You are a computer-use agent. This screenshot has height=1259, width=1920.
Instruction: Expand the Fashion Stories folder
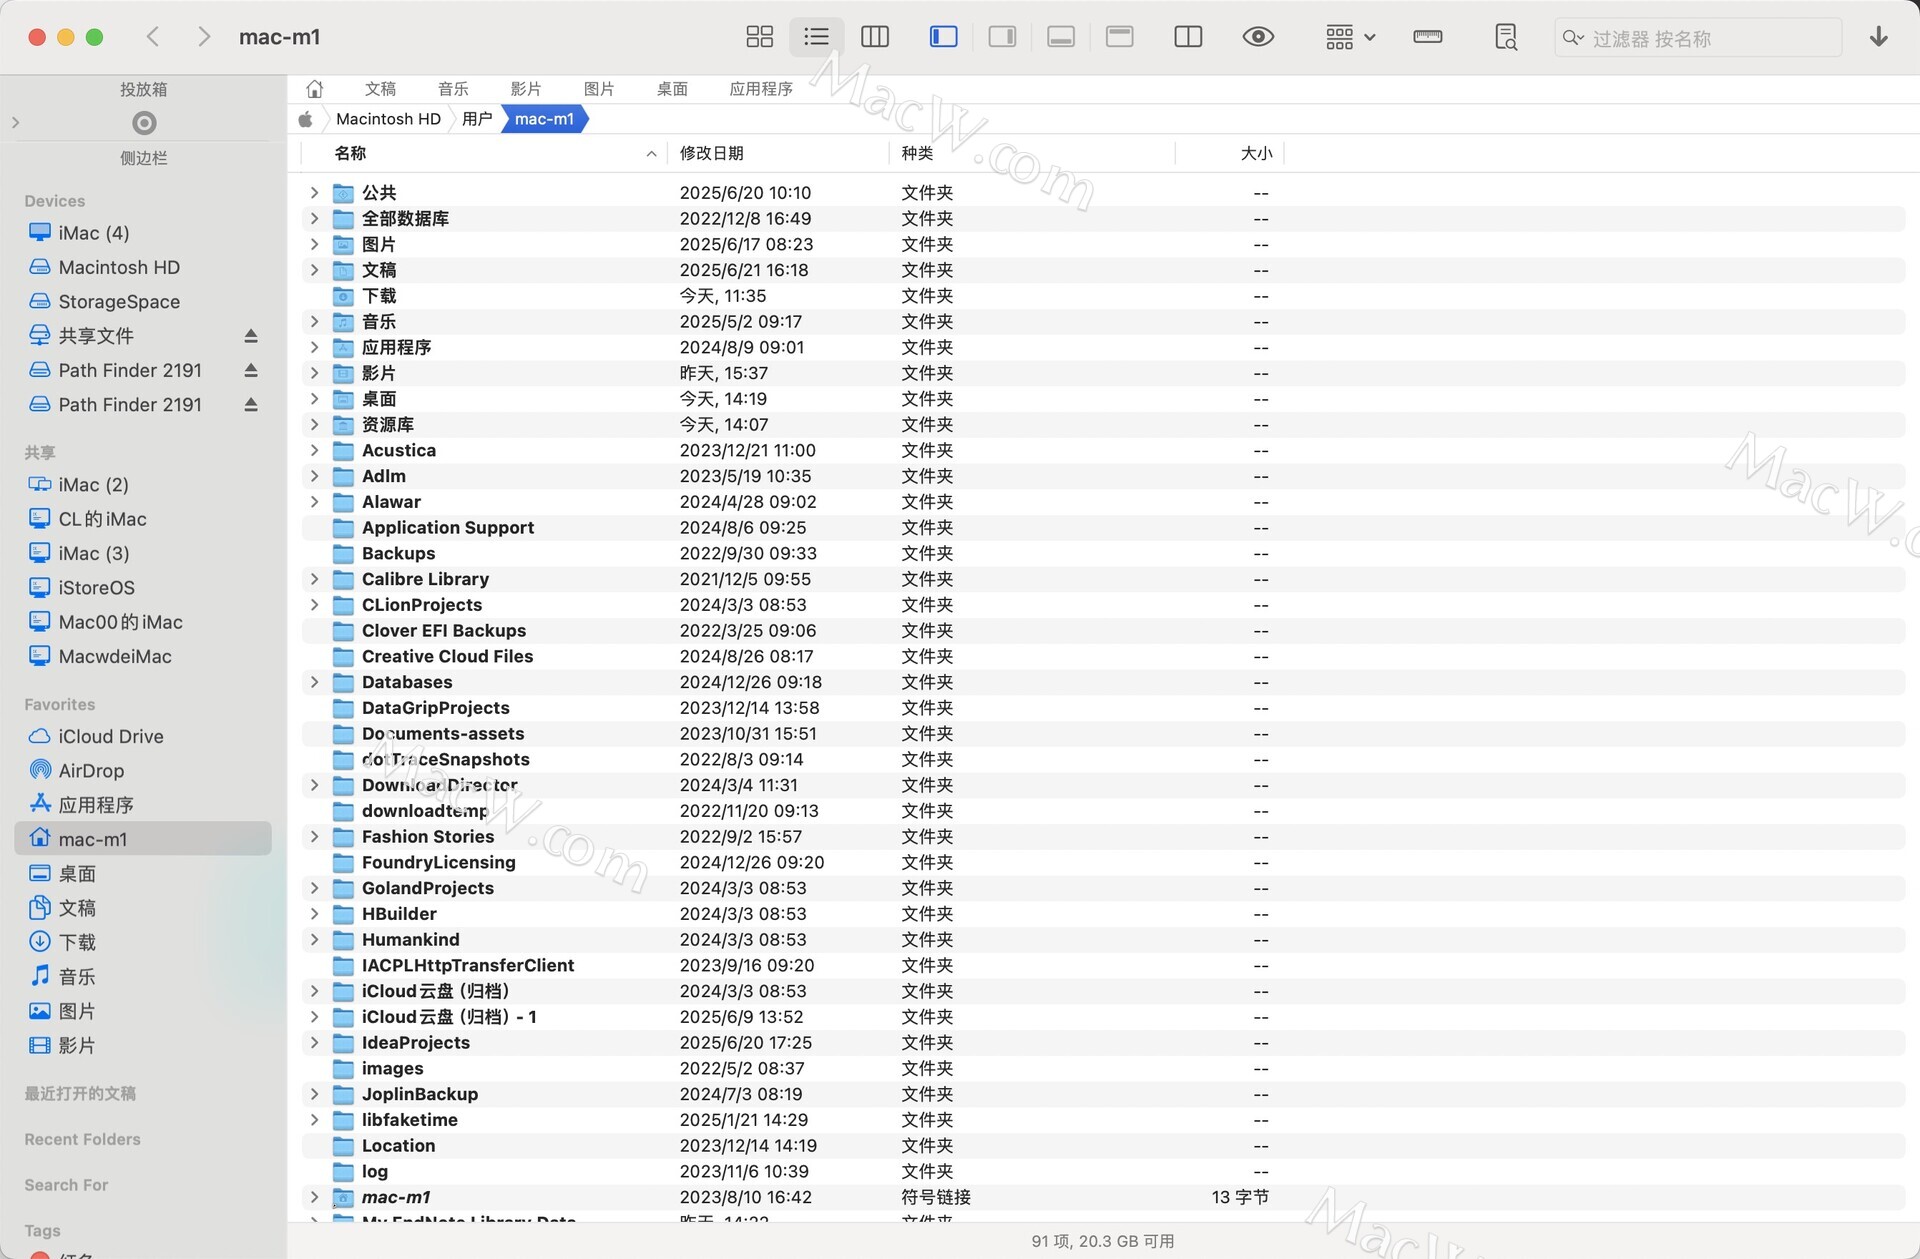coord(314,836)
